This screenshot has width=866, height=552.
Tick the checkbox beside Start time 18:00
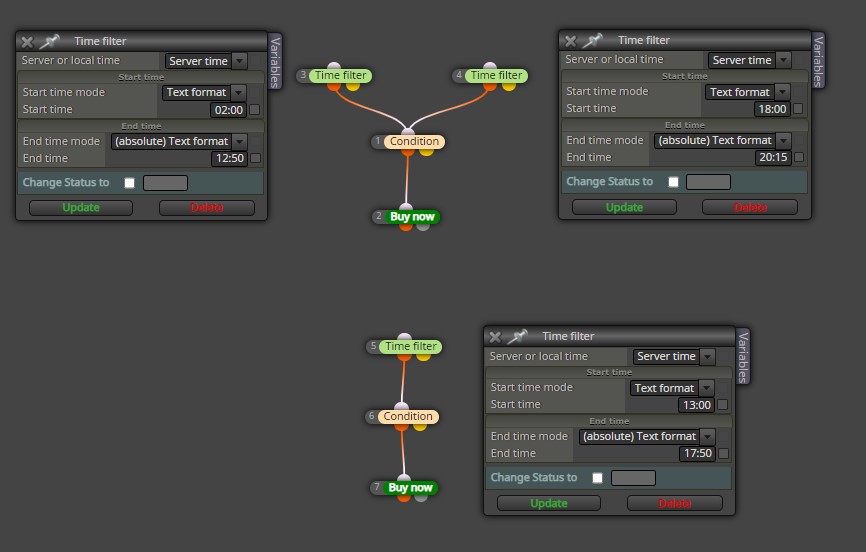798,109
